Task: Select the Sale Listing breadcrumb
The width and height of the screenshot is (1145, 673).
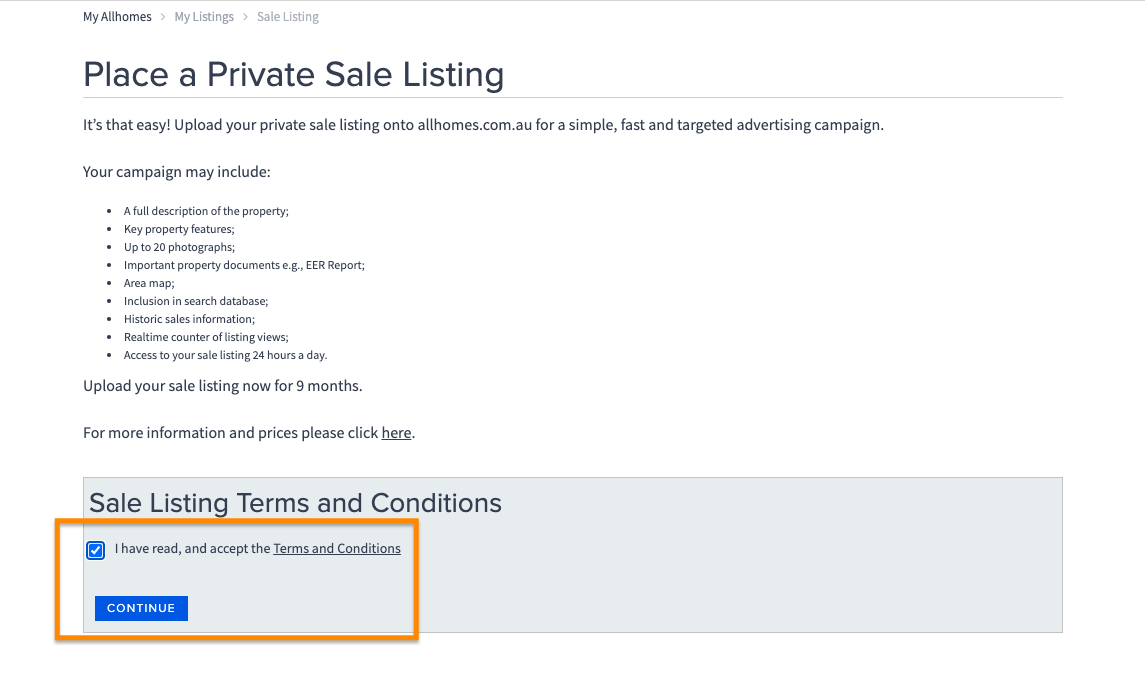Action: pos(288,17)
